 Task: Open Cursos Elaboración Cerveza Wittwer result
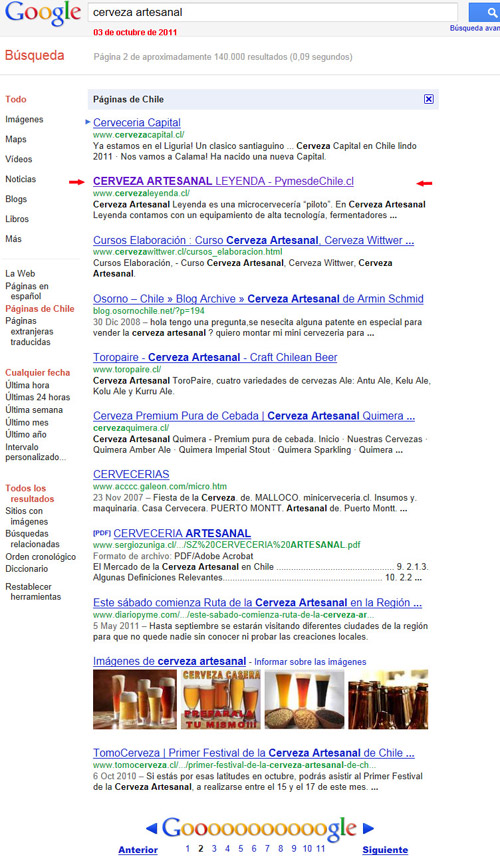click(x=254, y=240)
